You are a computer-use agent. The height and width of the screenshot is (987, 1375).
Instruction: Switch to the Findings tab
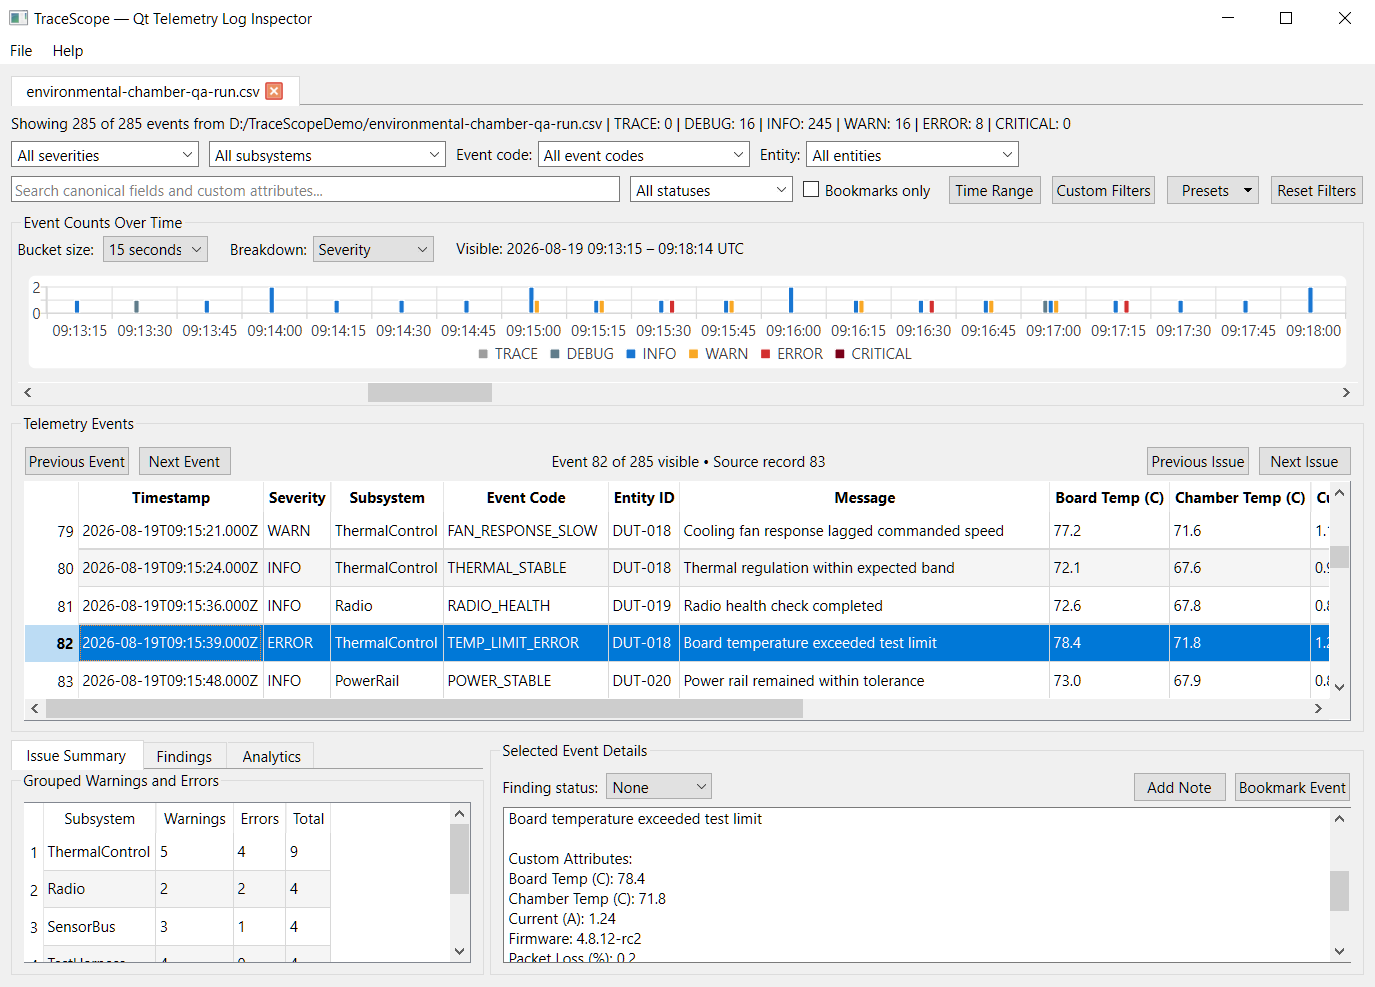click(x=184, y=756)
